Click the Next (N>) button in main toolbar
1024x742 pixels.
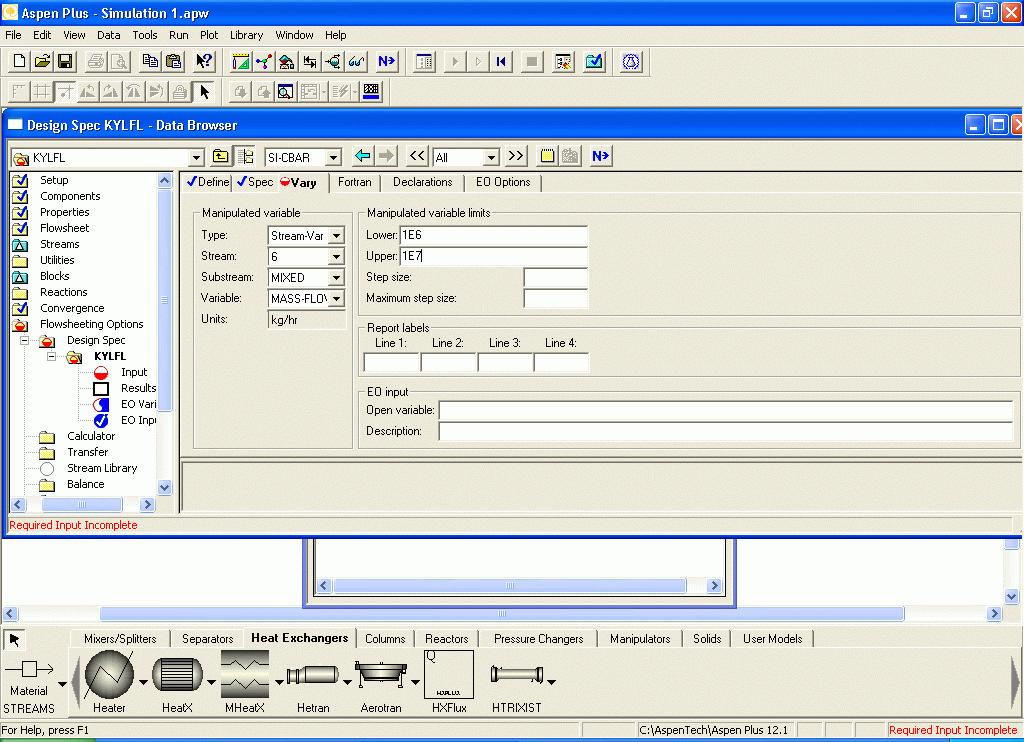tap(387, 61)
